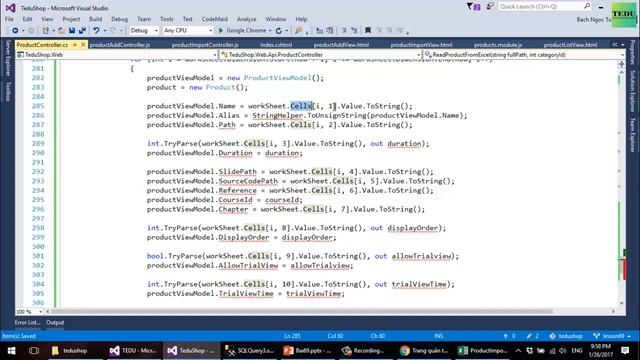640x360 pixels.
Task: Open the Project menu
Action: (x=71, y=19)
